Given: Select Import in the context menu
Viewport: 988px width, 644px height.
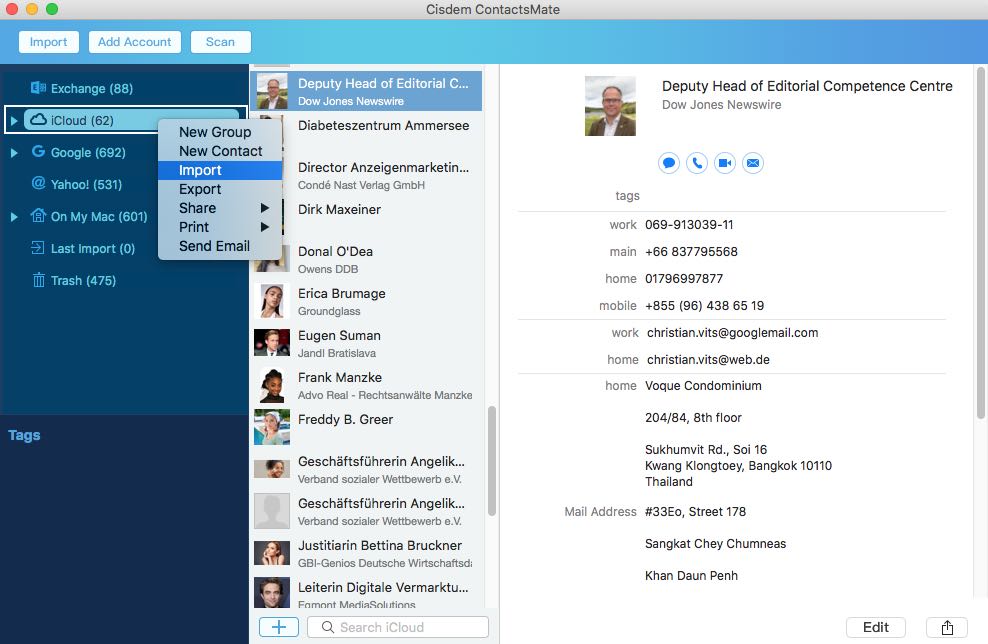Looking at the screenshot, I should (220, 170).
